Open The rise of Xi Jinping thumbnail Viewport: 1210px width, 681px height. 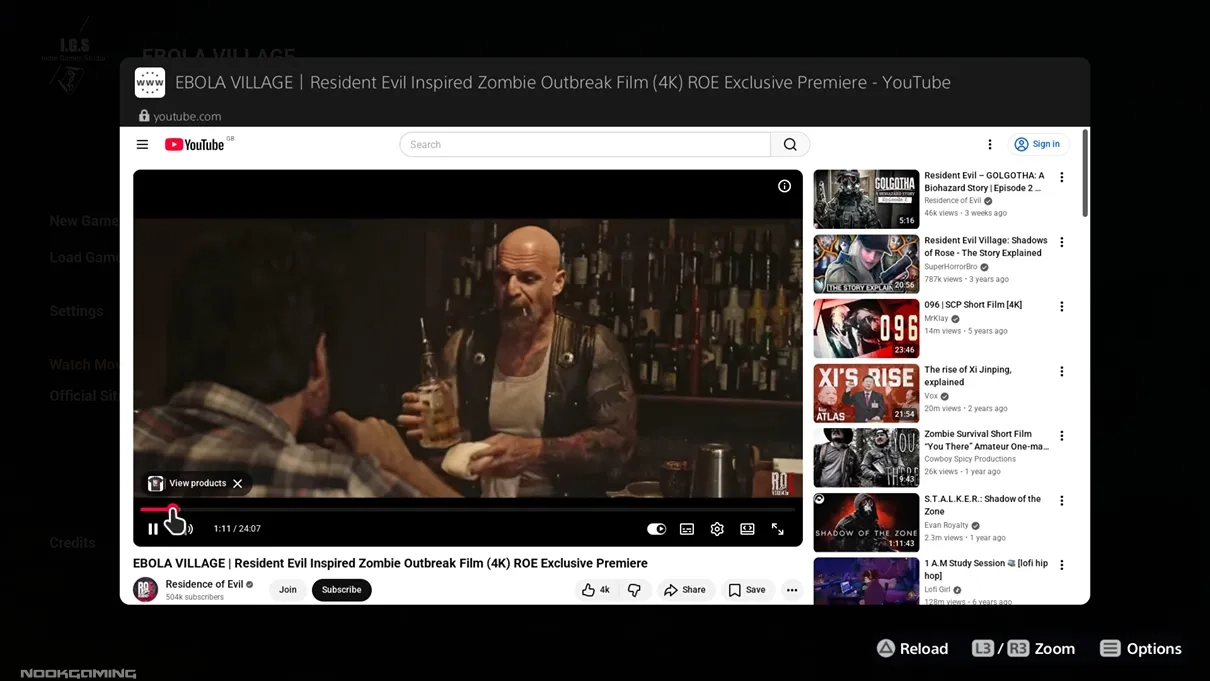click(866, 393)
